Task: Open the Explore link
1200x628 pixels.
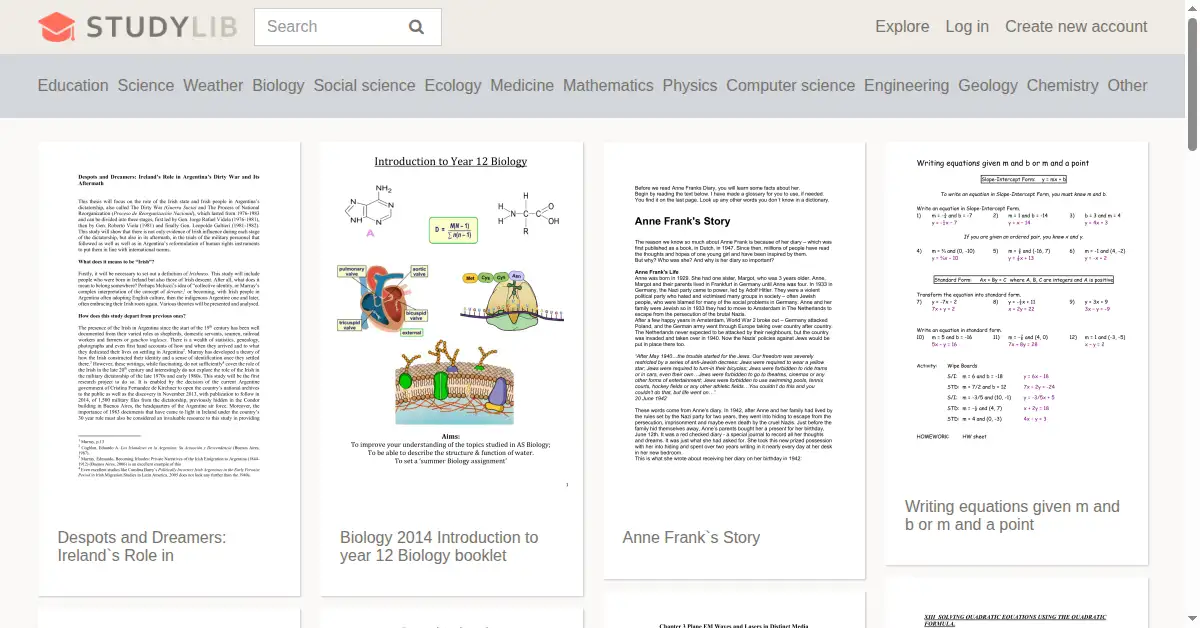Action: pyautogui.click(x=902, y=27)
